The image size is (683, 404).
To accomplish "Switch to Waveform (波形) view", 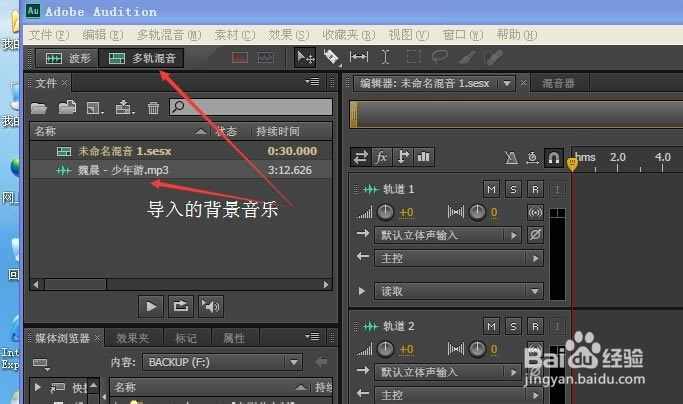I will pos(67,58).
